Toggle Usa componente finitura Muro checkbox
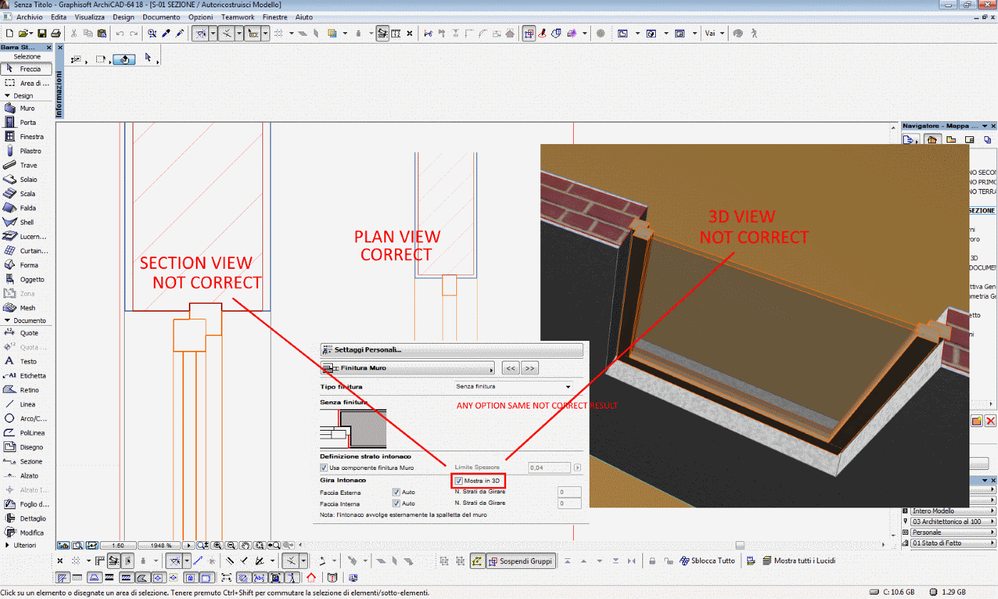Screen dimensions: 998x599 pos(323,468)
